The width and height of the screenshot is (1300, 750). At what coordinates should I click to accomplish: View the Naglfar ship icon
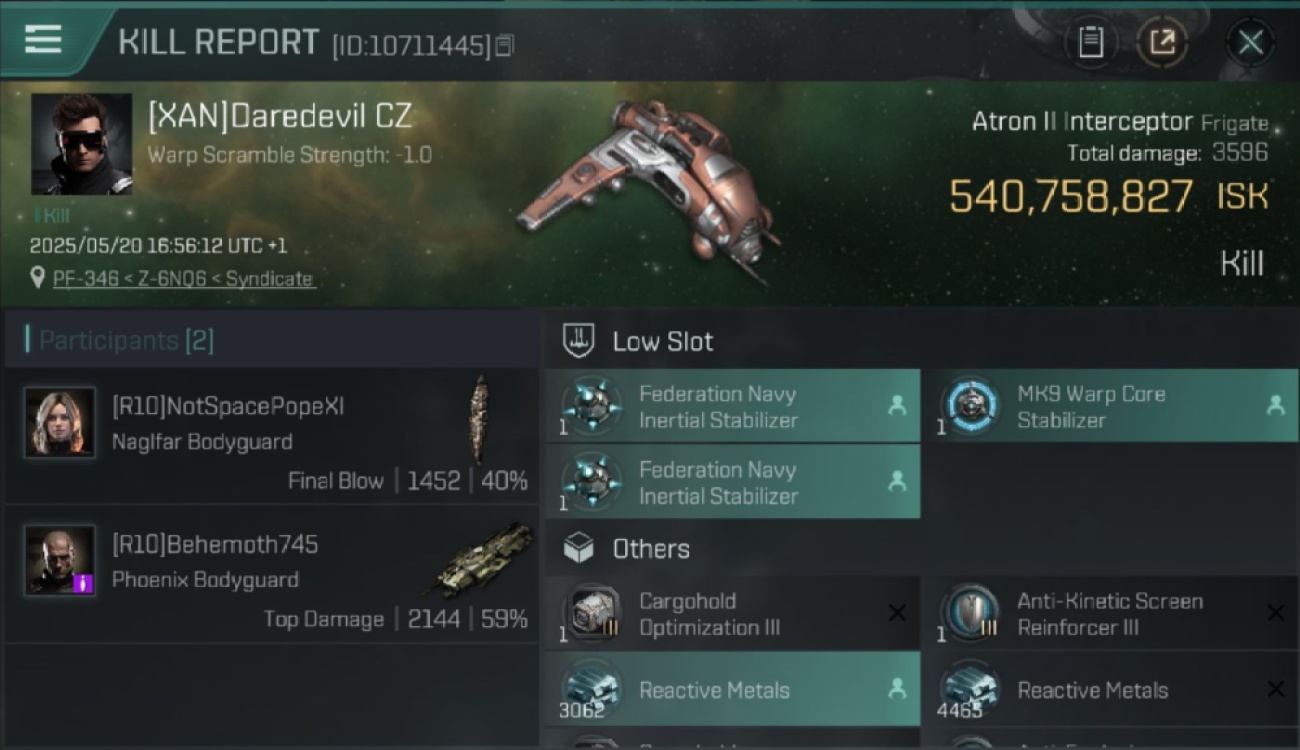(x=479, y=418)
